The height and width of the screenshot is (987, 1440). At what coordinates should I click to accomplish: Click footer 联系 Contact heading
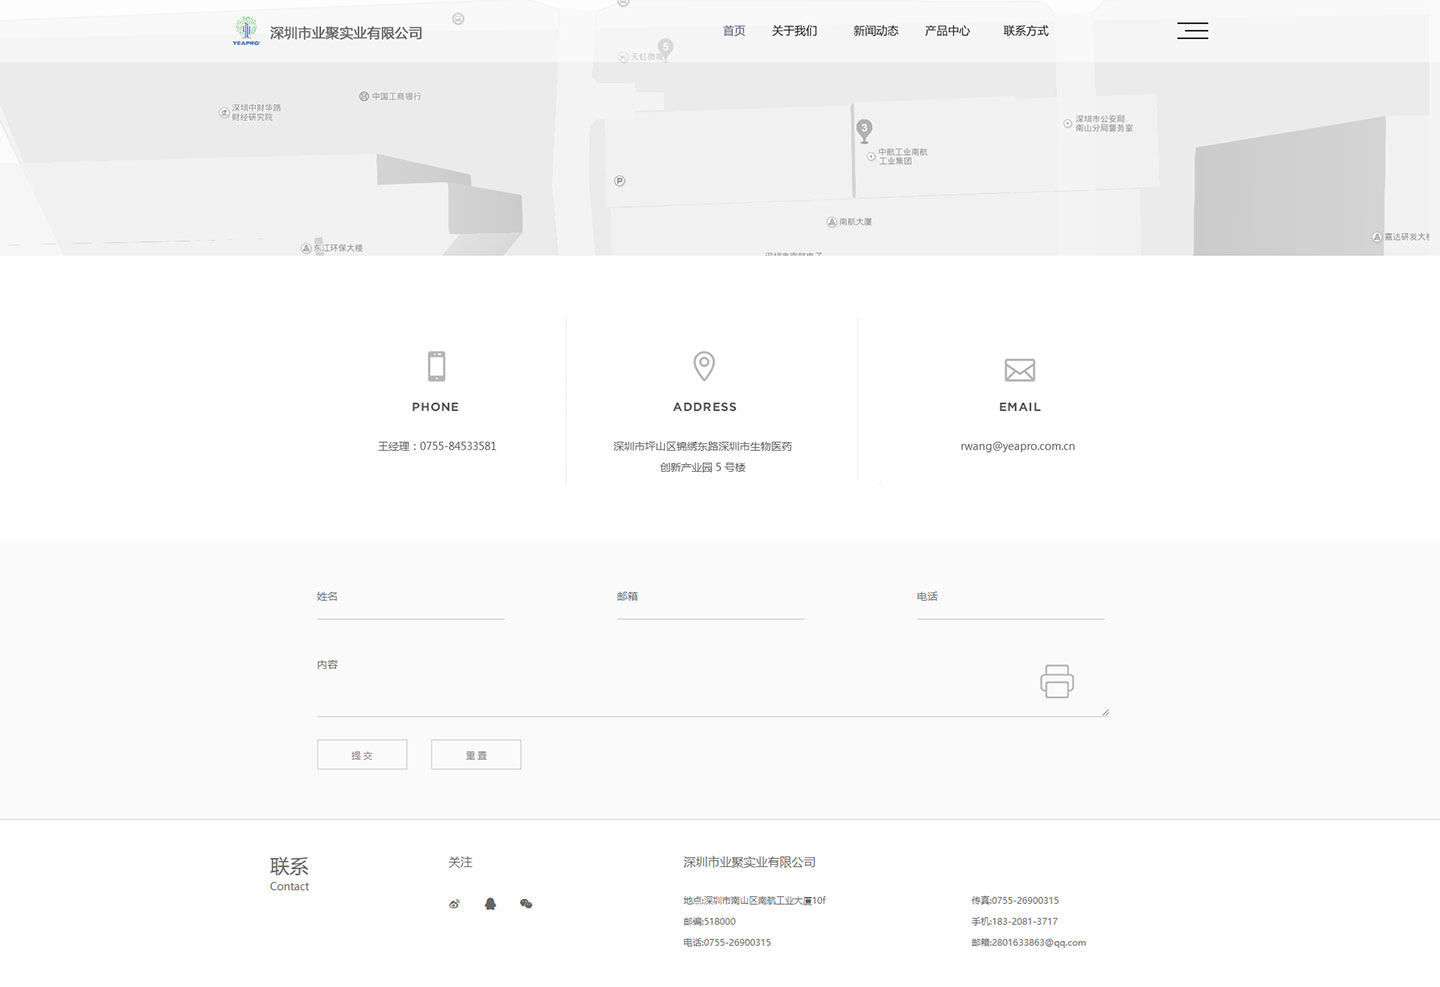pos(289,873)
